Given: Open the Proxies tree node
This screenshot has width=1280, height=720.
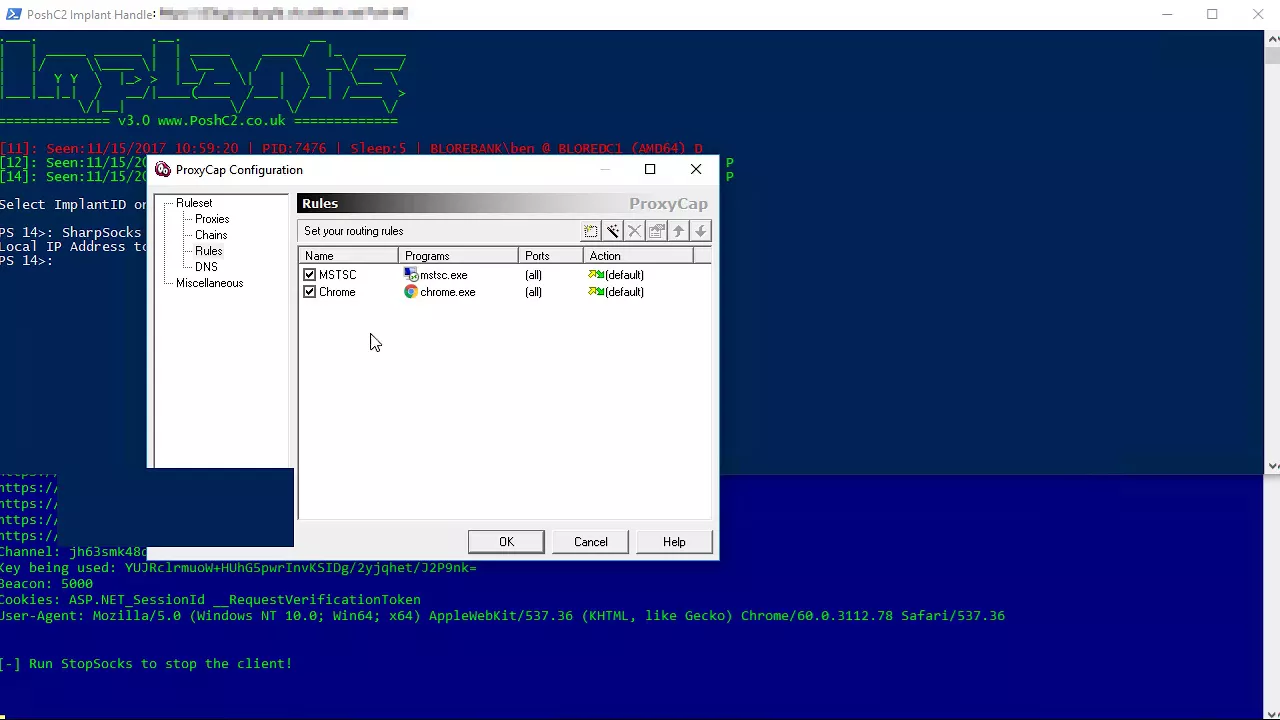Looking at the screenshot, I should pyautogui.click(x=212, y=219).
